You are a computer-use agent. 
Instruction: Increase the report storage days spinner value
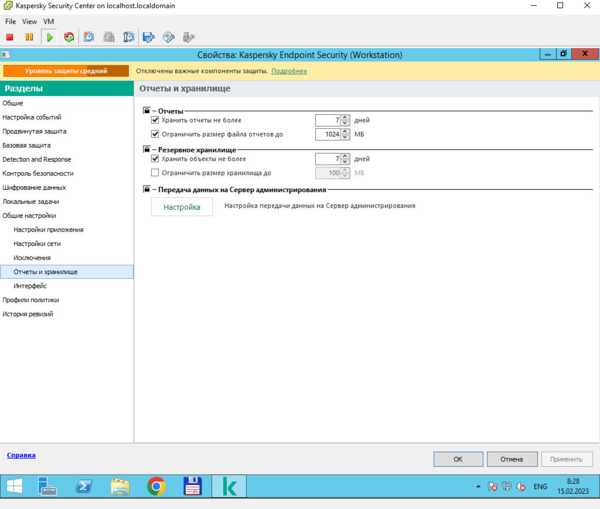[x=345, y=117]
